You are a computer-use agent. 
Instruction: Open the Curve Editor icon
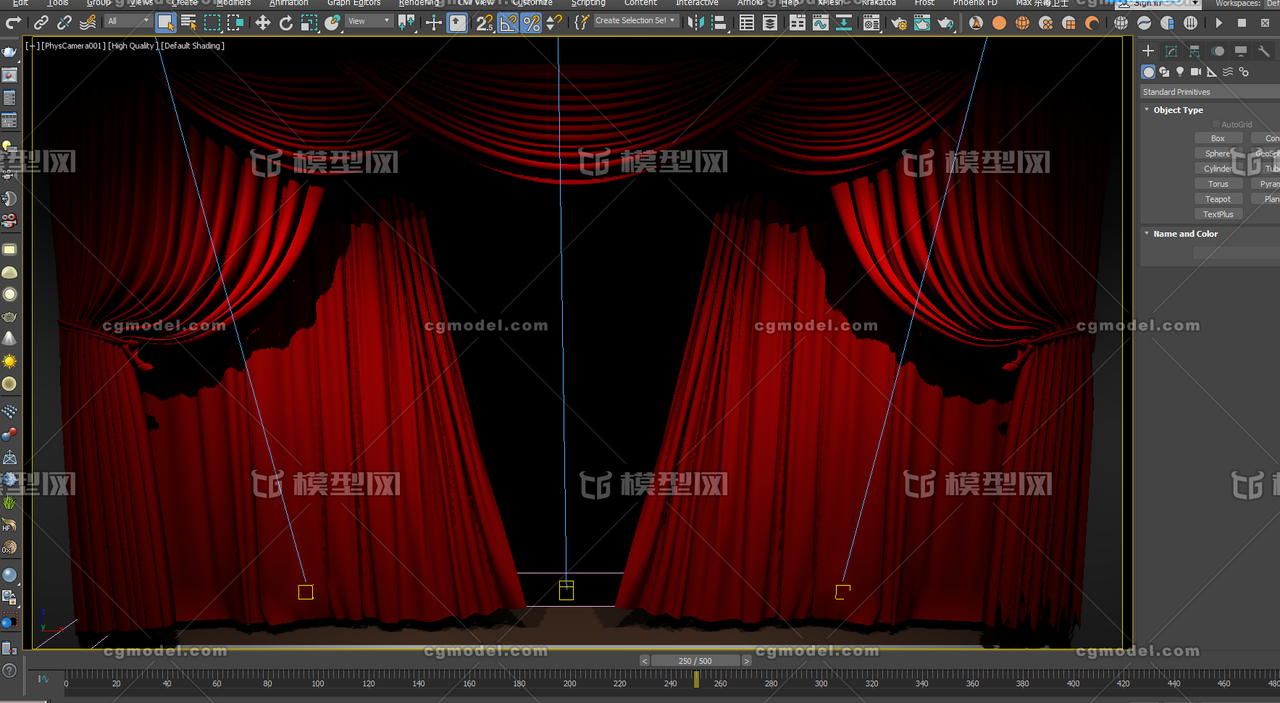pos(821,22)
